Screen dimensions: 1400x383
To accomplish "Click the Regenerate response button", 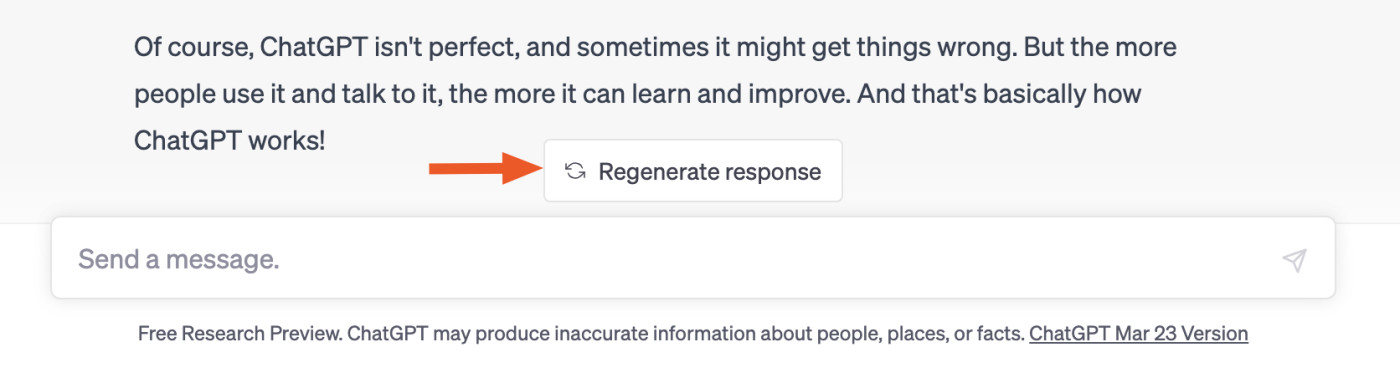I will (x=693, y=171).
